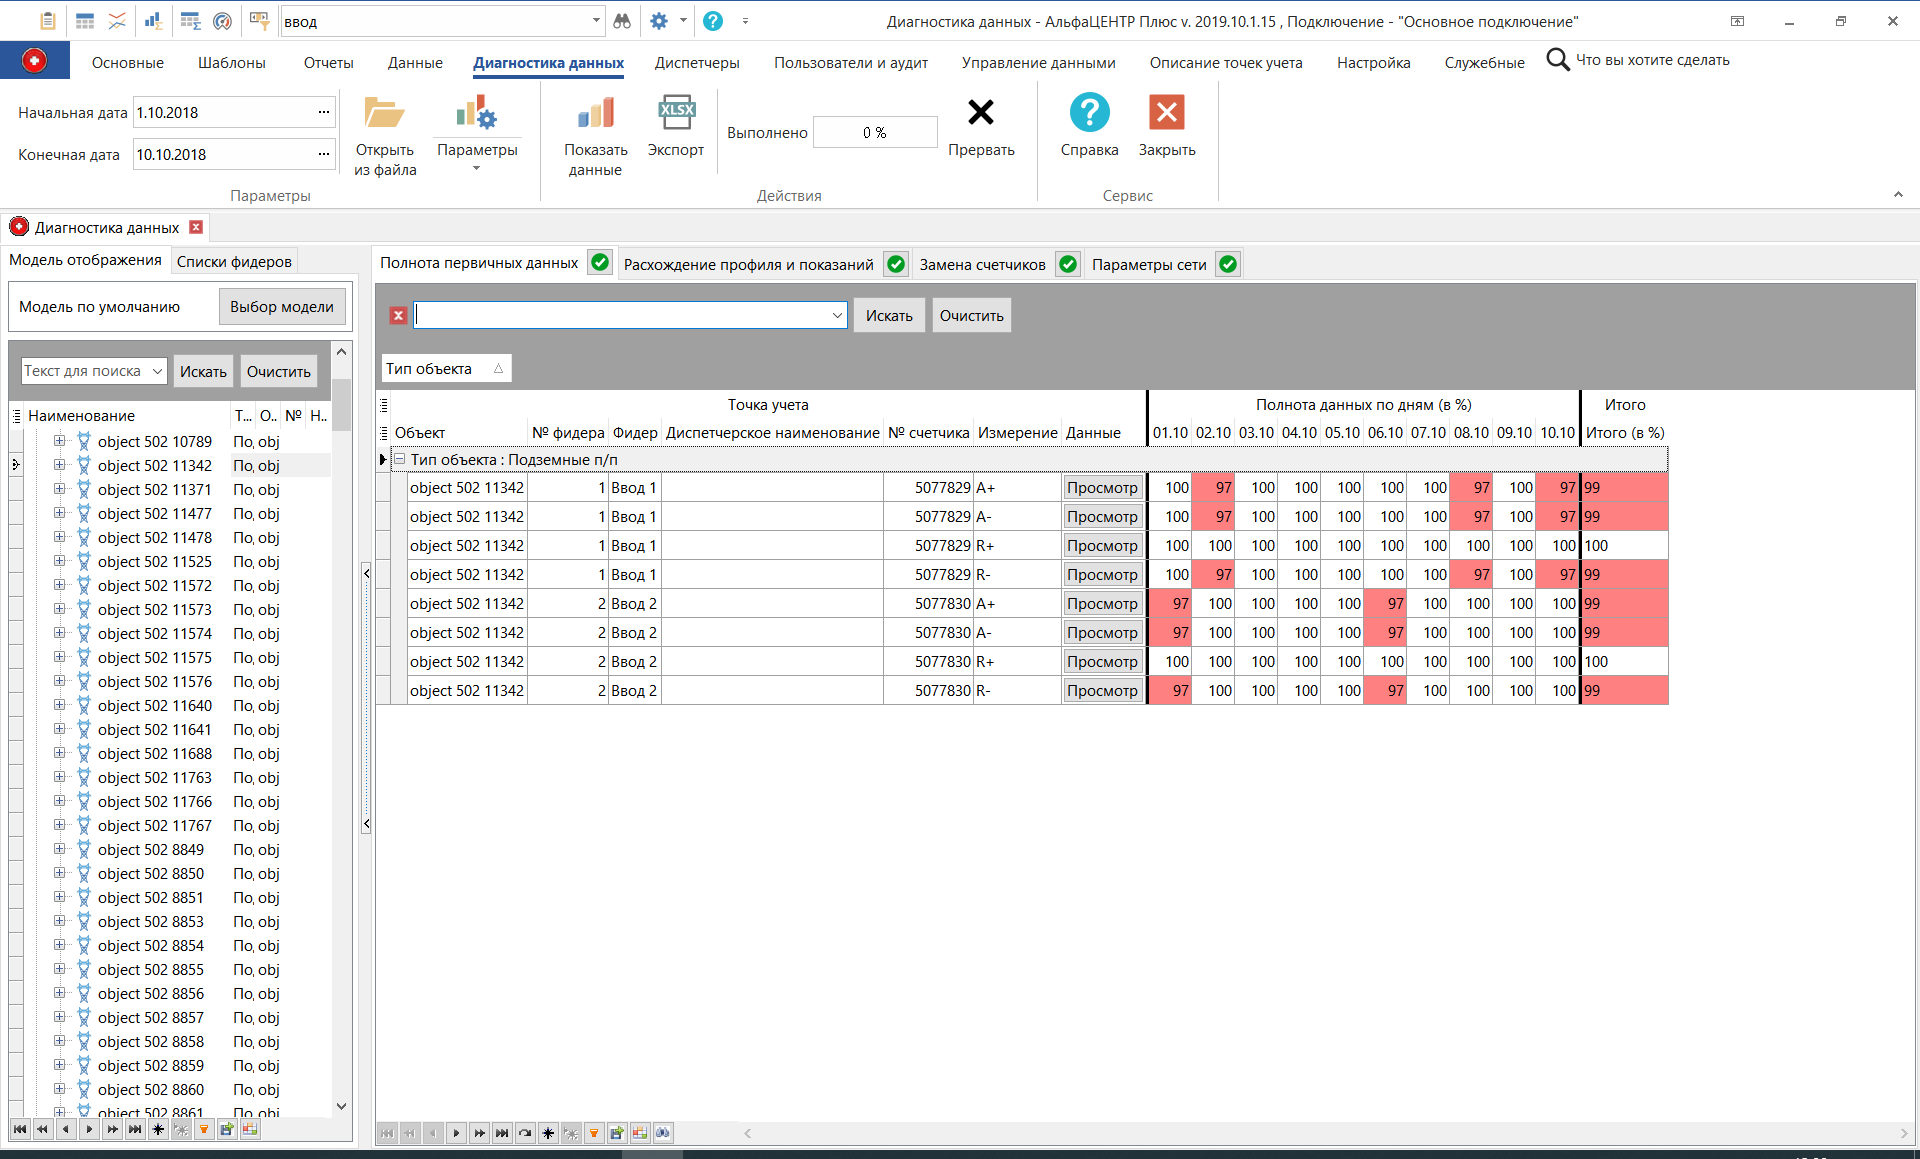Select the binoculars search icon in toolbar

point(622,20)
